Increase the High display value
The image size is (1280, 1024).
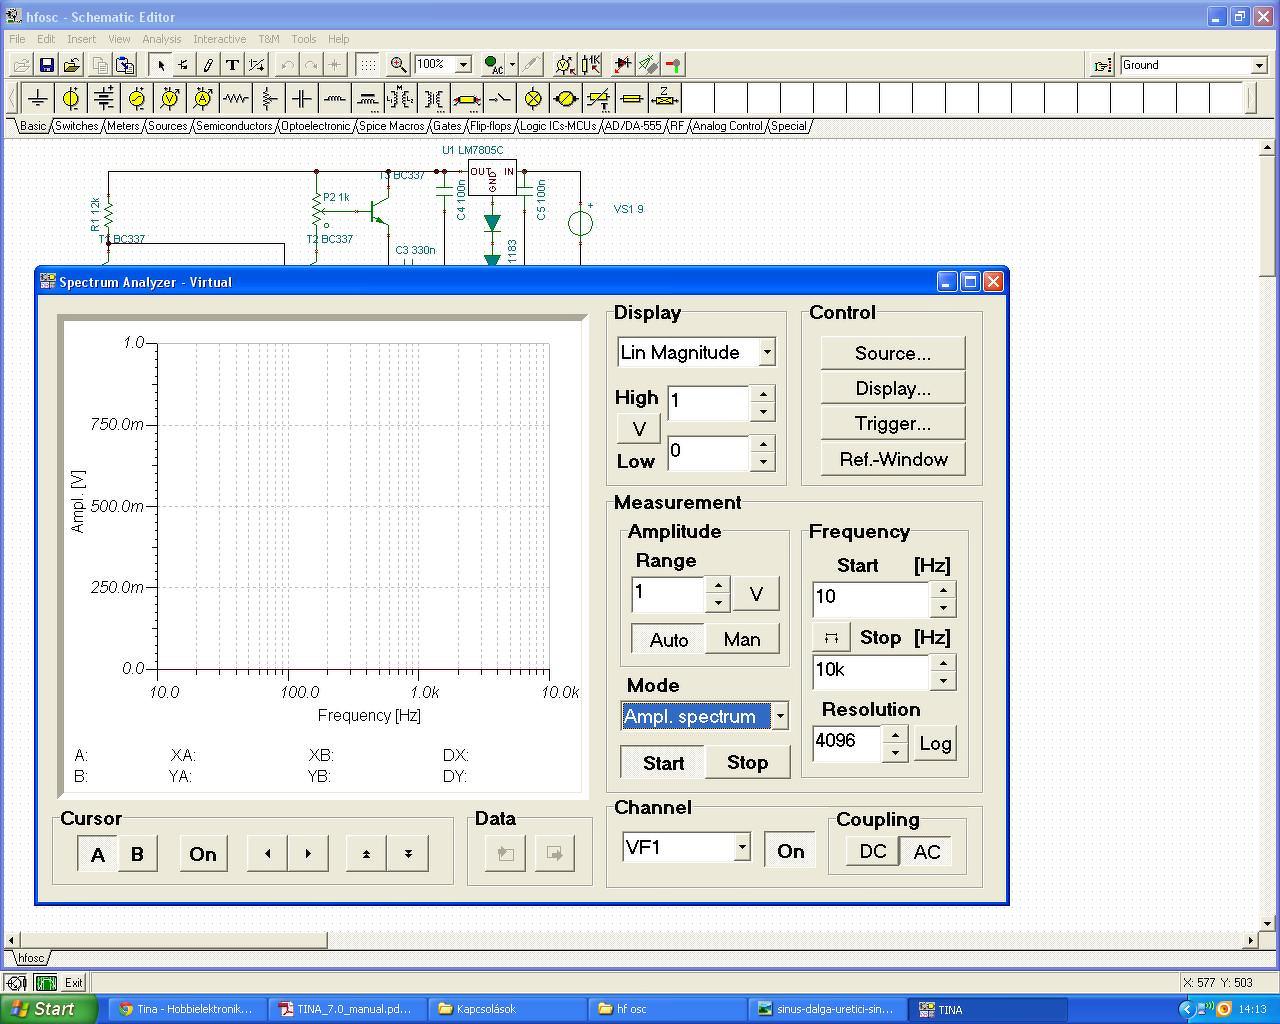(x=763, y=394)
